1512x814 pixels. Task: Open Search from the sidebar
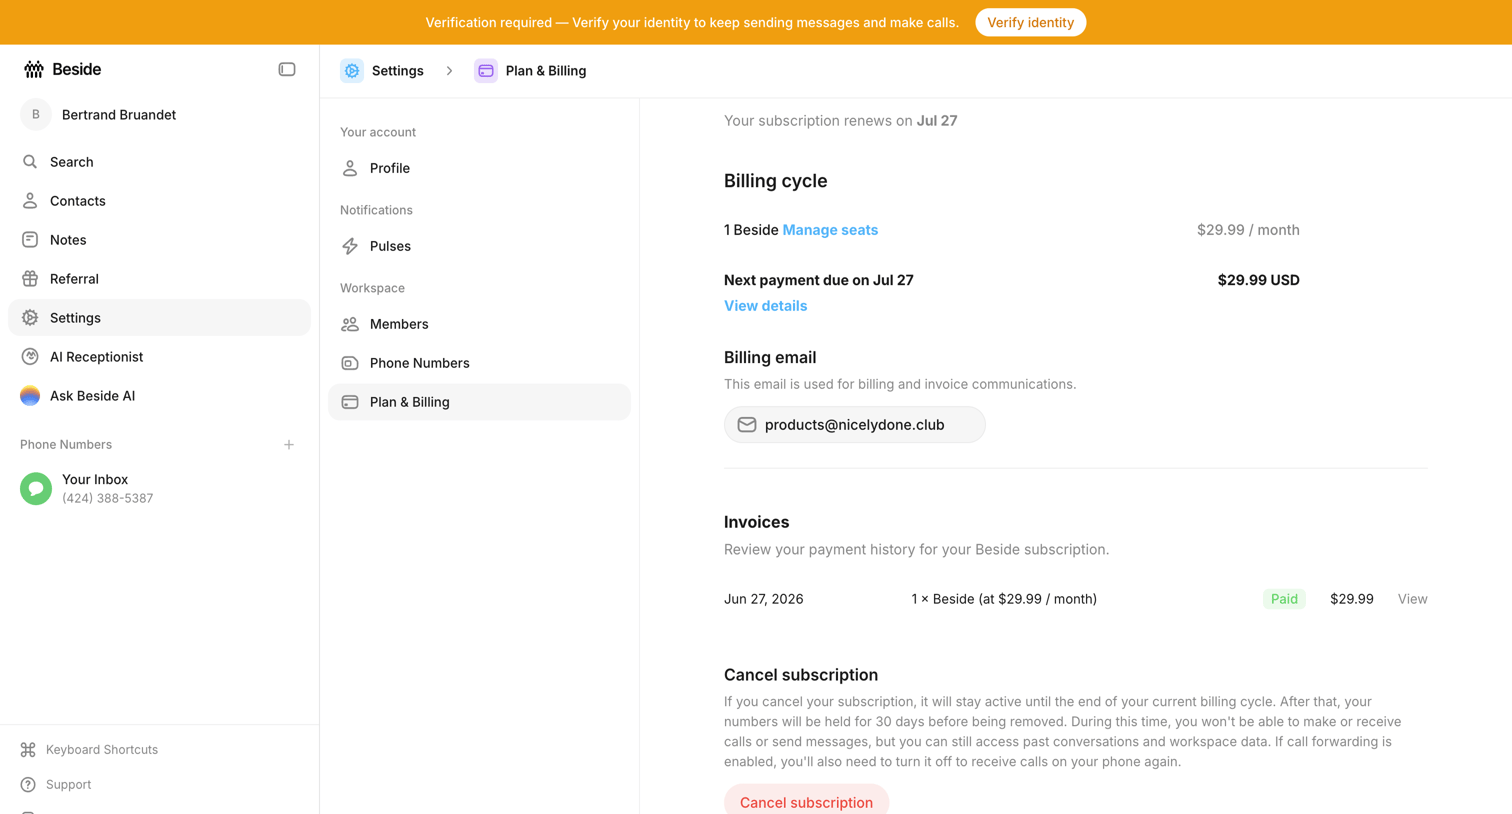(x=159, y=162)
